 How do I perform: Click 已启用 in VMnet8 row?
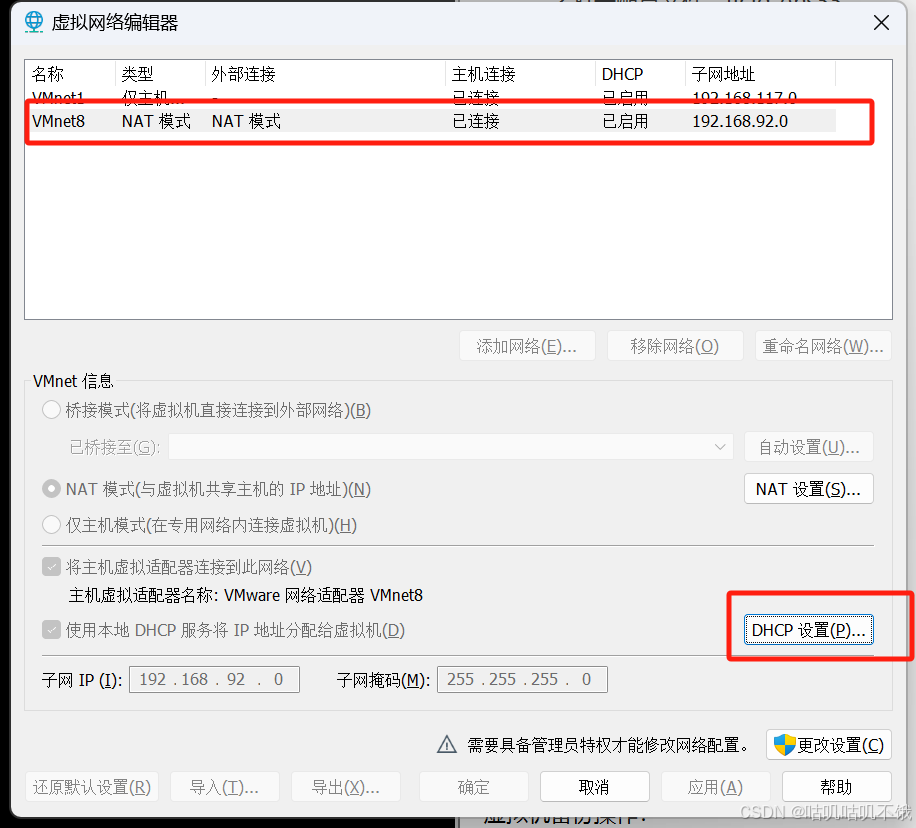[x=625, y=121]
